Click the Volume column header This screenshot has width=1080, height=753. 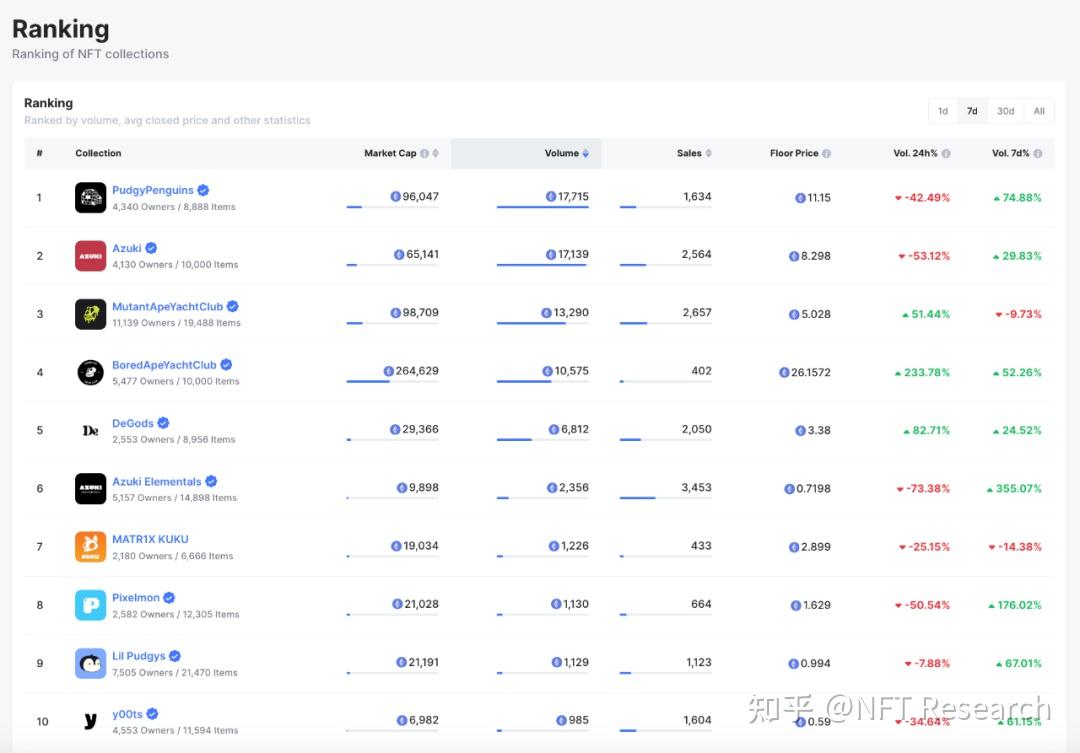[x=526, y=154]
